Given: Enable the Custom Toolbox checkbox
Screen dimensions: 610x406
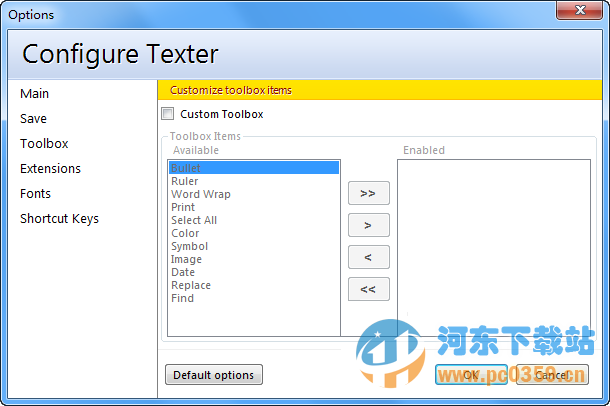Looking at the screenshot, I should click(168, 114).
